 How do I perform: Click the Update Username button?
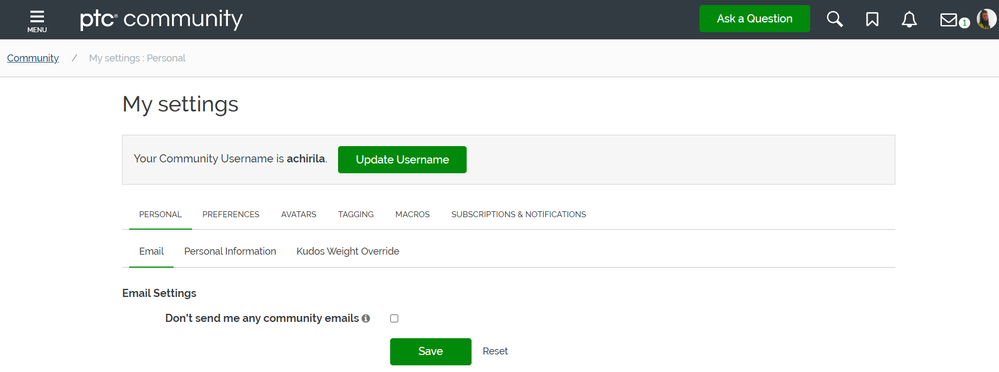[402, 160]
